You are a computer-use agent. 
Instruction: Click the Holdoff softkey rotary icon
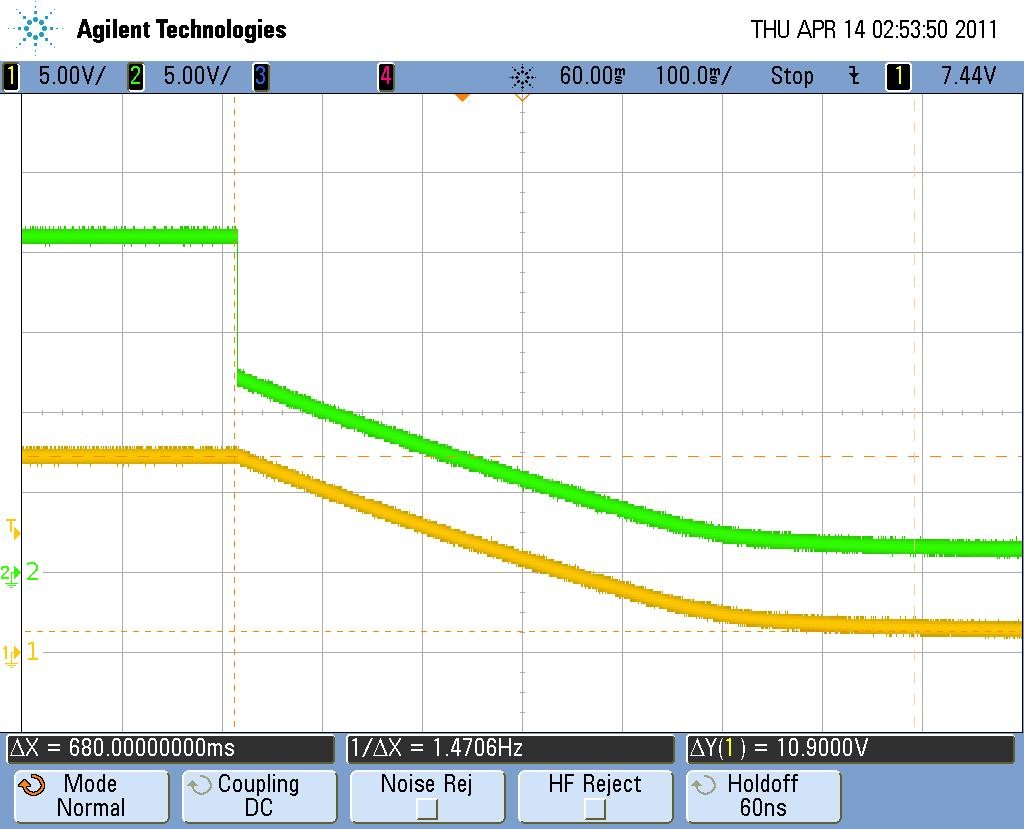703,785
